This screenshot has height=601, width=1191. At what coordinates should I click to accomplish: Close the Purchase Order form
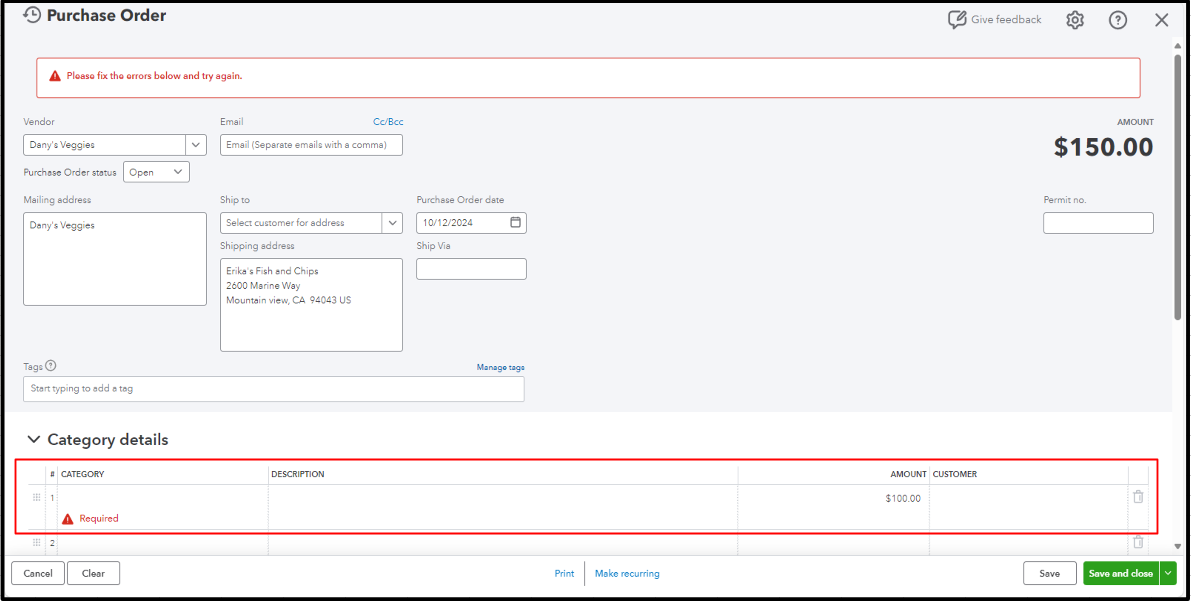point(1161,21)
